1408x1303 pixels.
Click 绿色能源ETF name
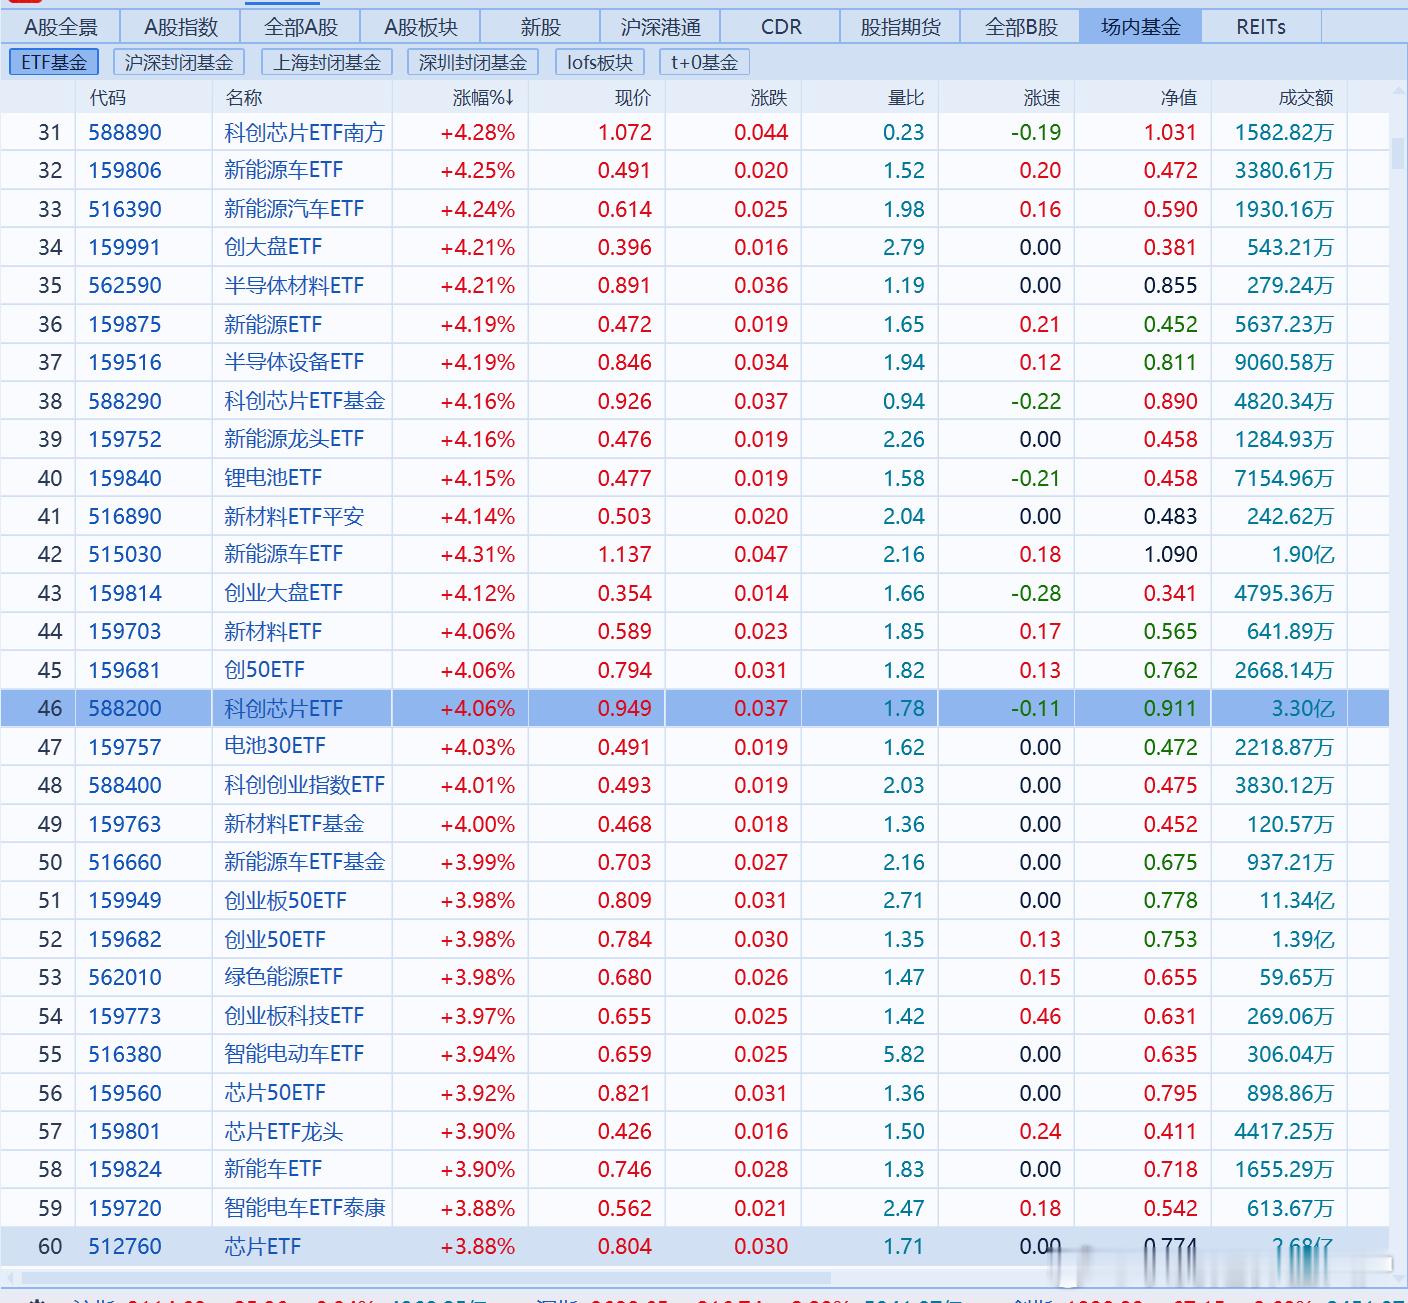(x=284, y=977)
